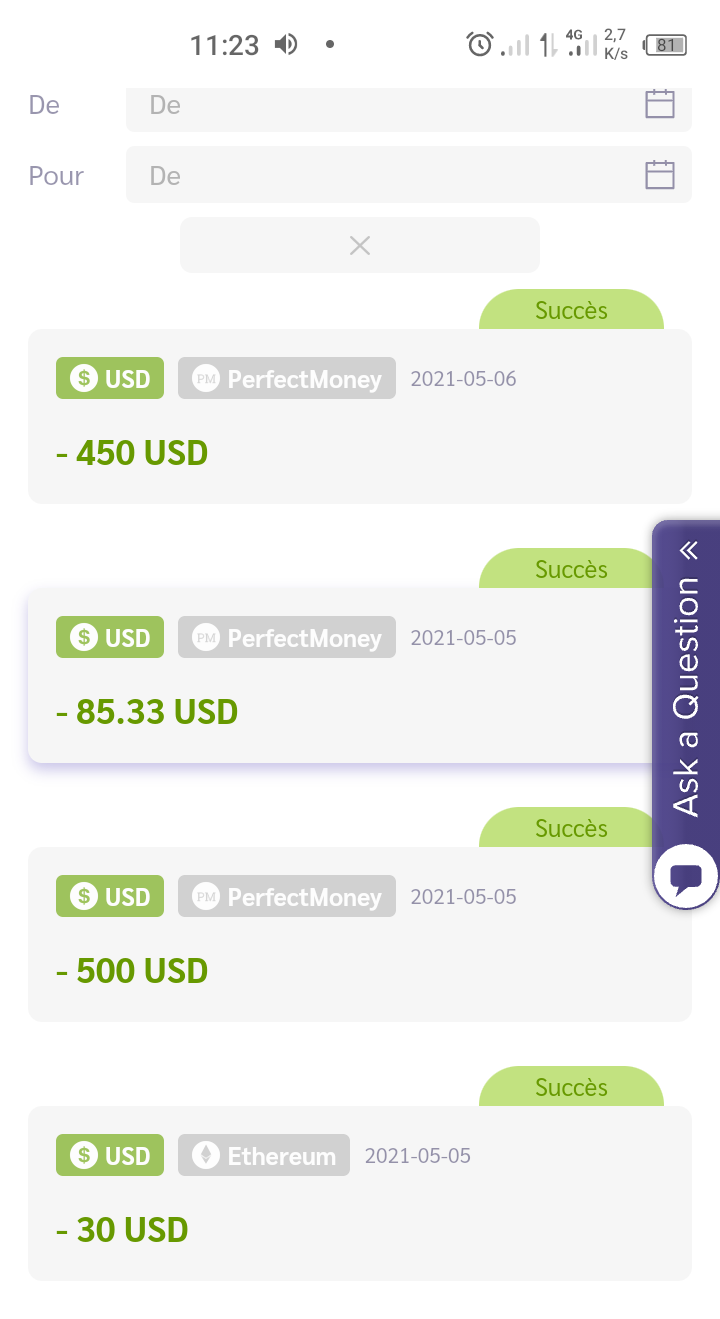Open the - 30 USD transaction card
This screenshot has width=720, height=1319.
tap(360, 1193)
